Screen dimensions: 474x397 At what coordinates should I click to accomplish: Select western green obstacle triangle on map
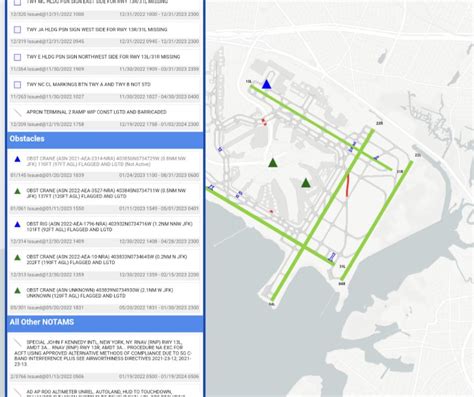273,163
